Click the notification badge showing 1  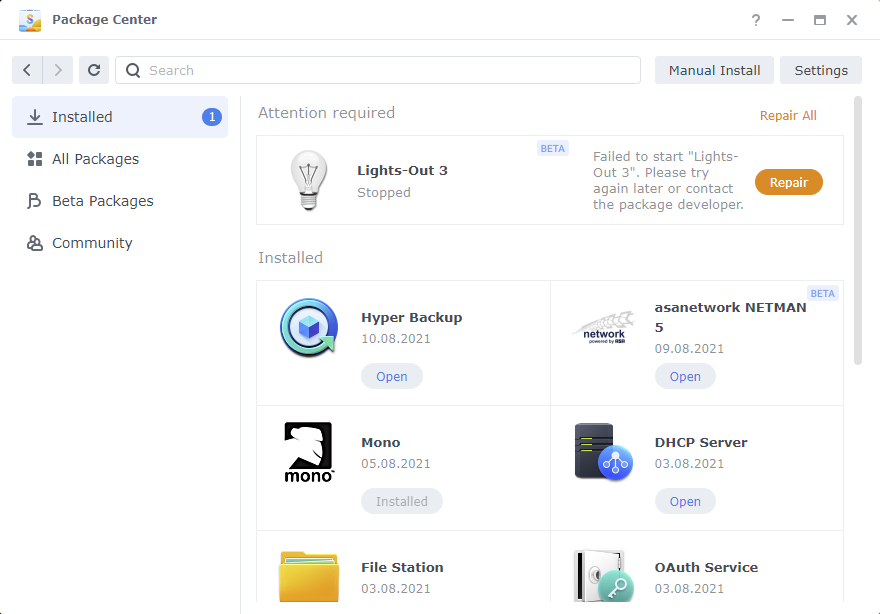coord(212,117)
